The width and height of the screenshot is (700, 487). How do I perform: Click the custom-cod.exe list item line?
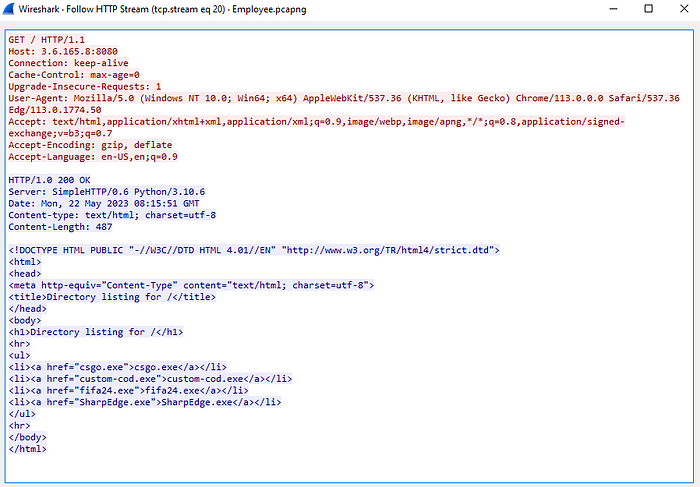150,379
